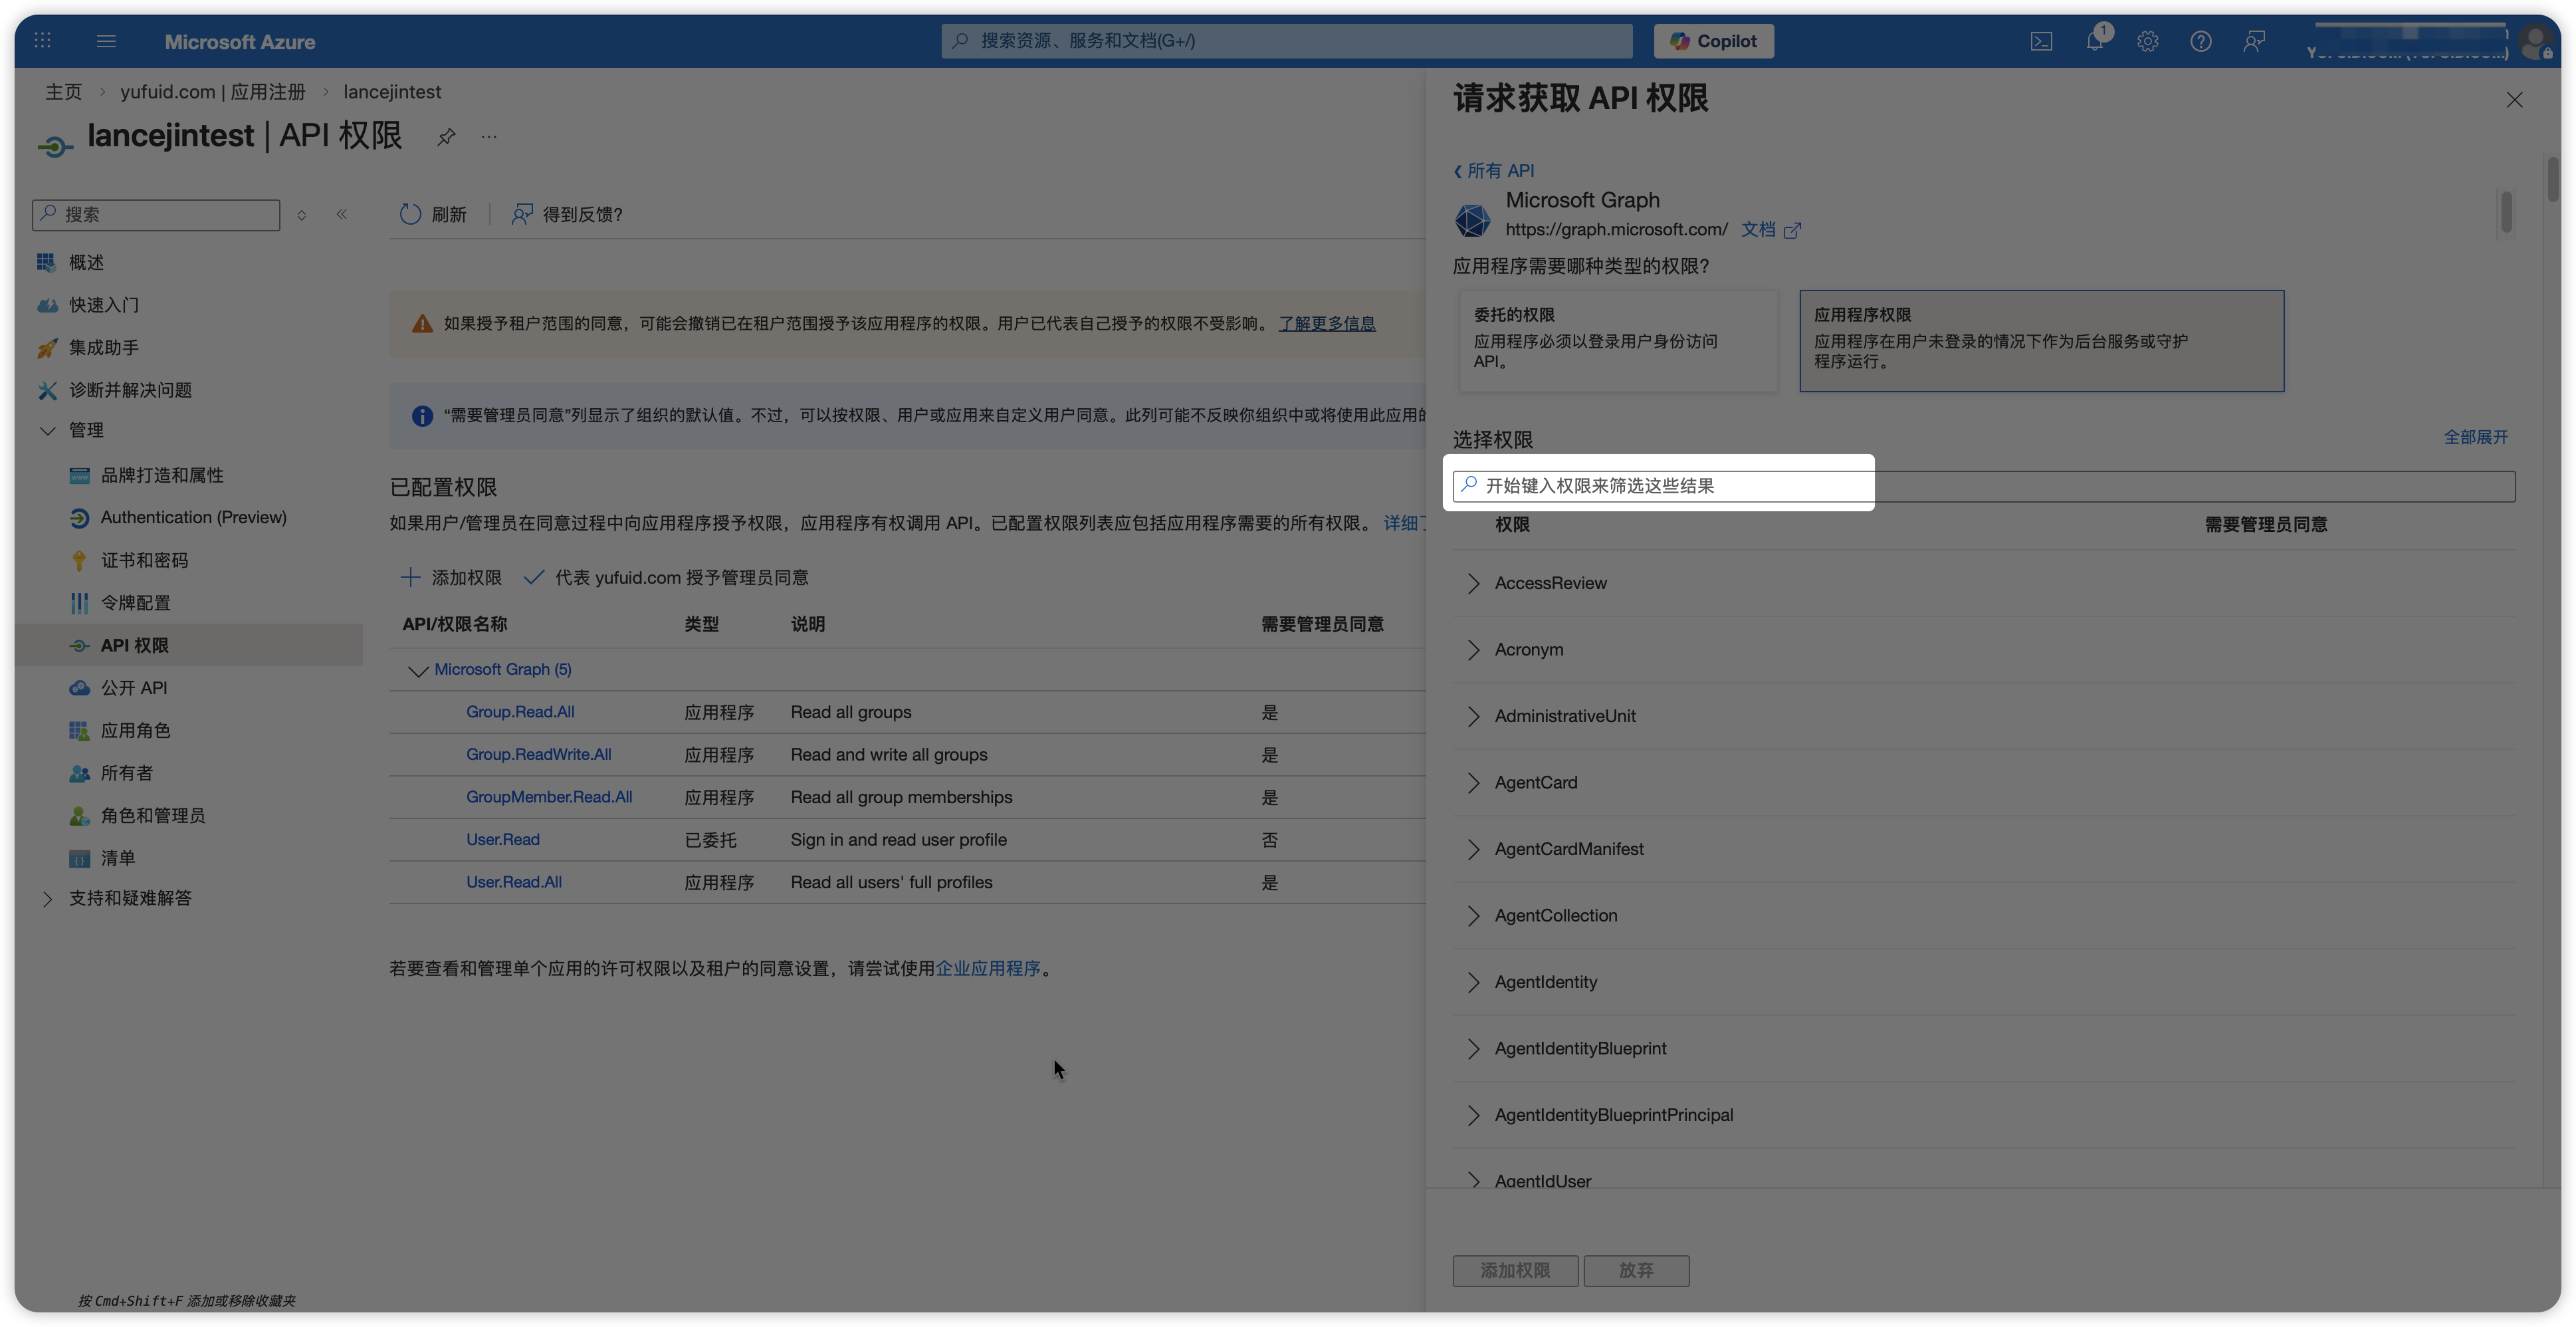This screenshot has height=1327, width=2576.
Task: Toggle the hamburger portal menu
Action: pyautogui.click(x=106, y=41)
